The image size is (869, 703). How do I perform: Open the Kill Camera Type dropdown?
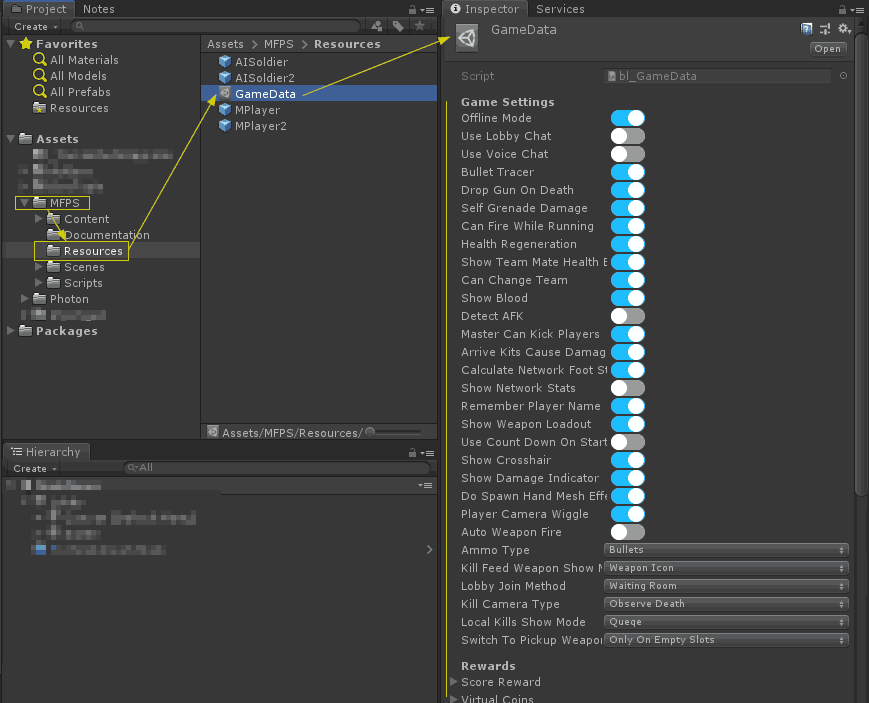click(x=727, y=604)
